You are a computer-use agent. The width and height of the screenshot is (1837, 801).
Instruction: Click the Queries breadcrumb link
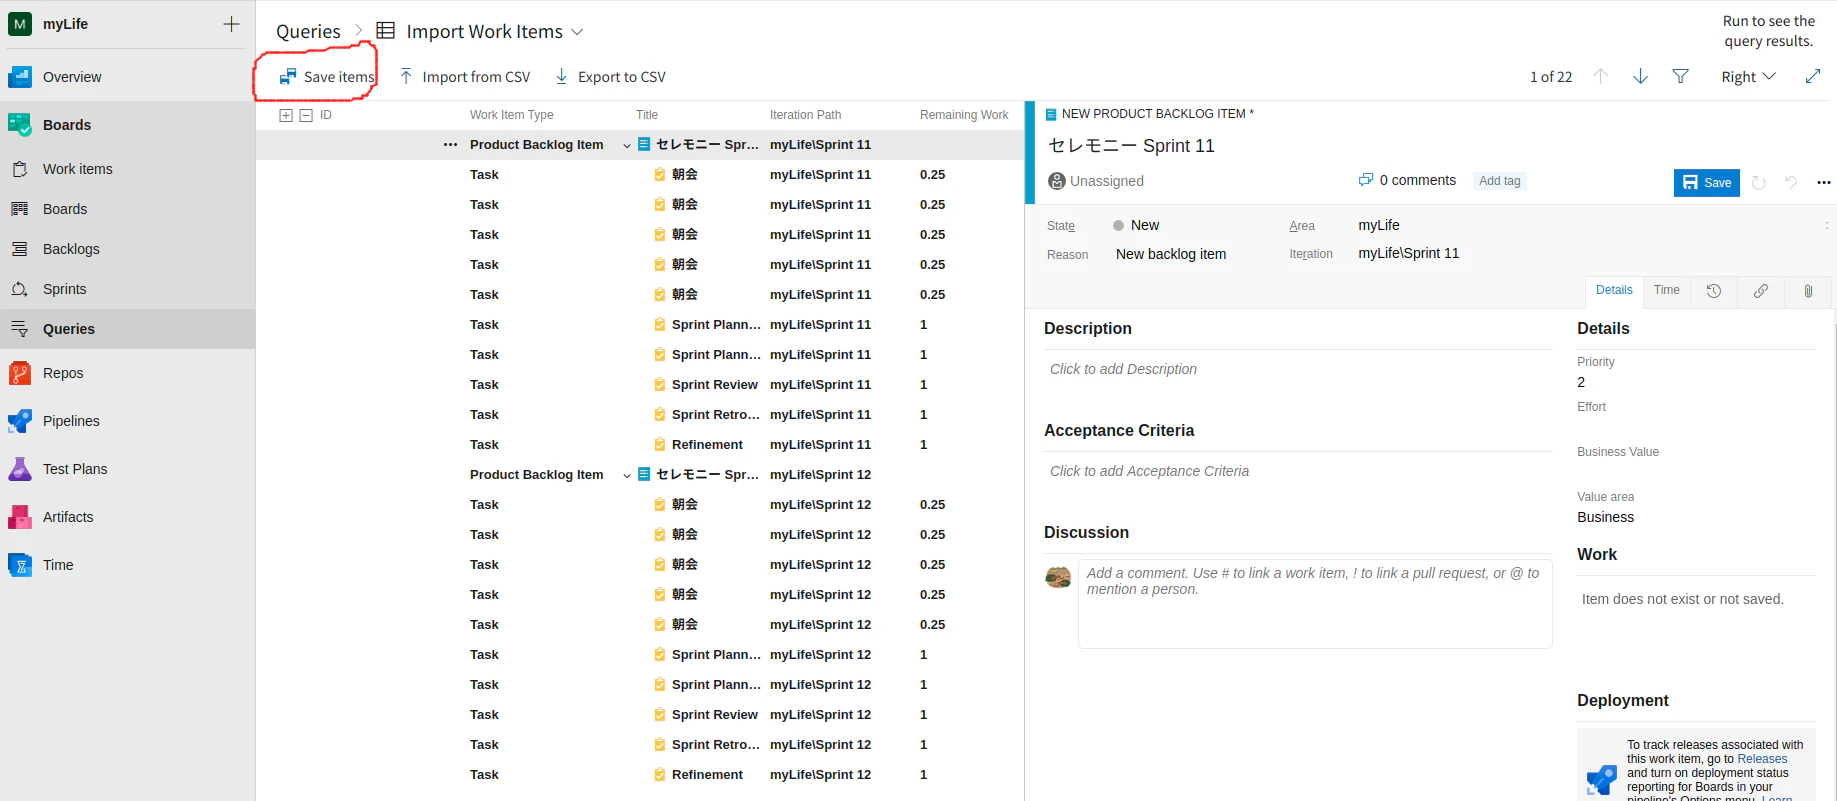(x=308, y=32)
